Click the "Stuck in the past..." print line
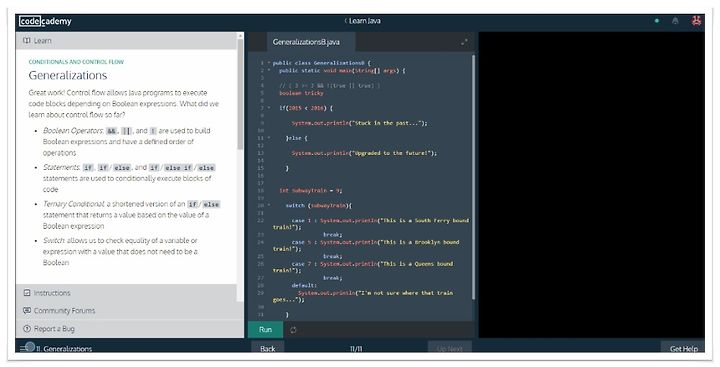 360,123
